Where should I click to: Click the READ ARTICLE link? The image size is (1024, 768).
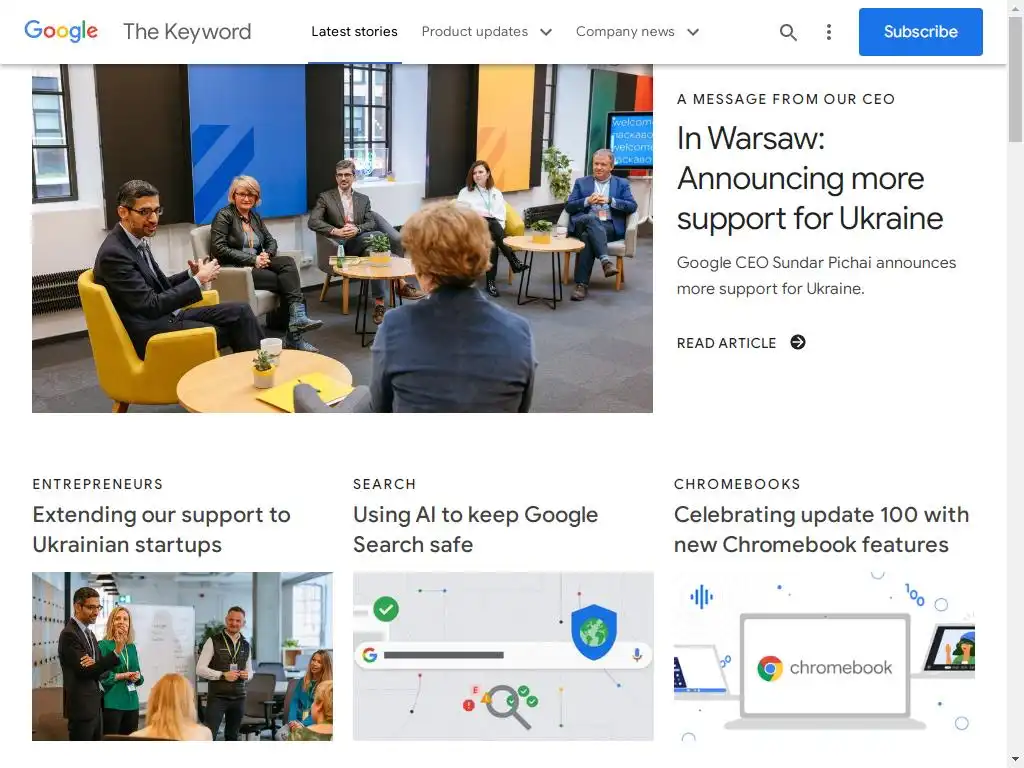(726, 343)
